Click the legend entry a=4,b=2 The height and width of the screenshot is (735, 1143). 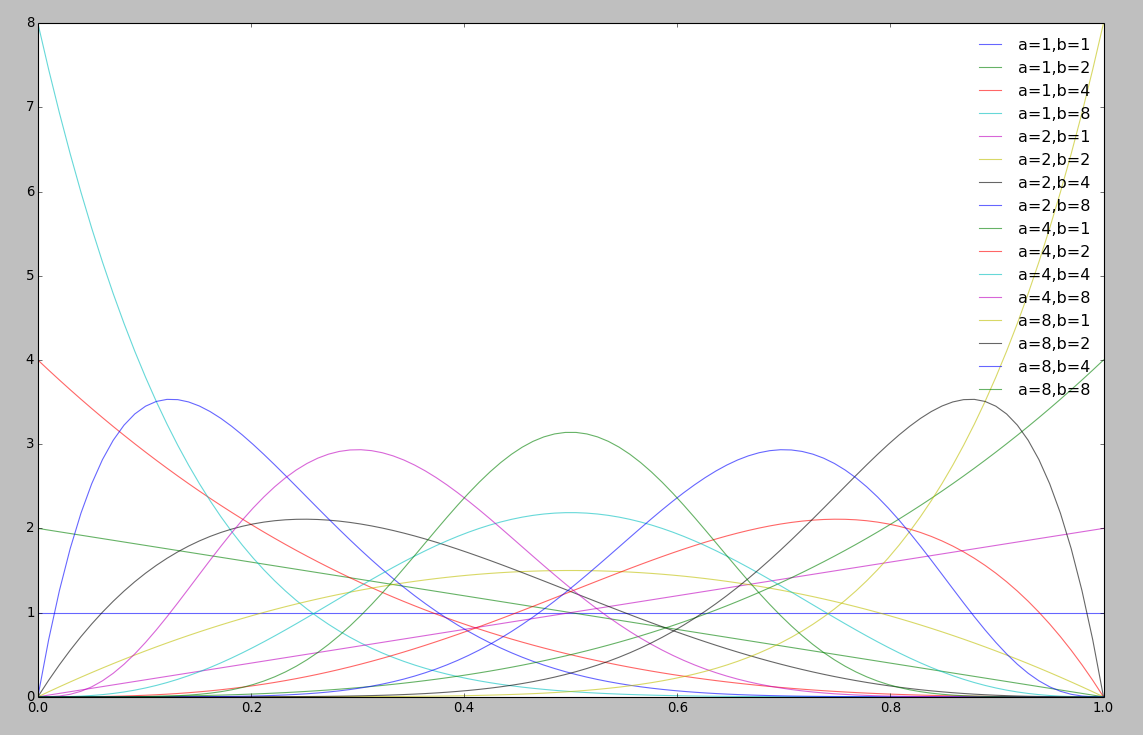point(1034,252)
